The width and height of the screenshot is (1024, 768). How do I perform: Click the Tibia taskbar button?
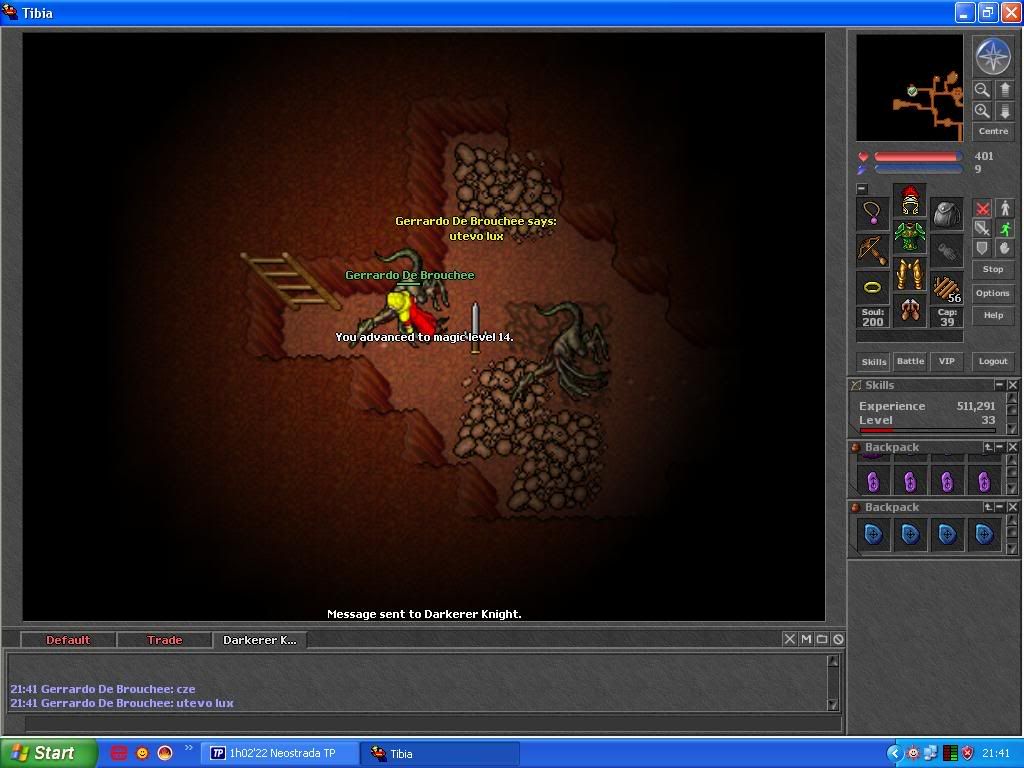click(x=441, y=753)
